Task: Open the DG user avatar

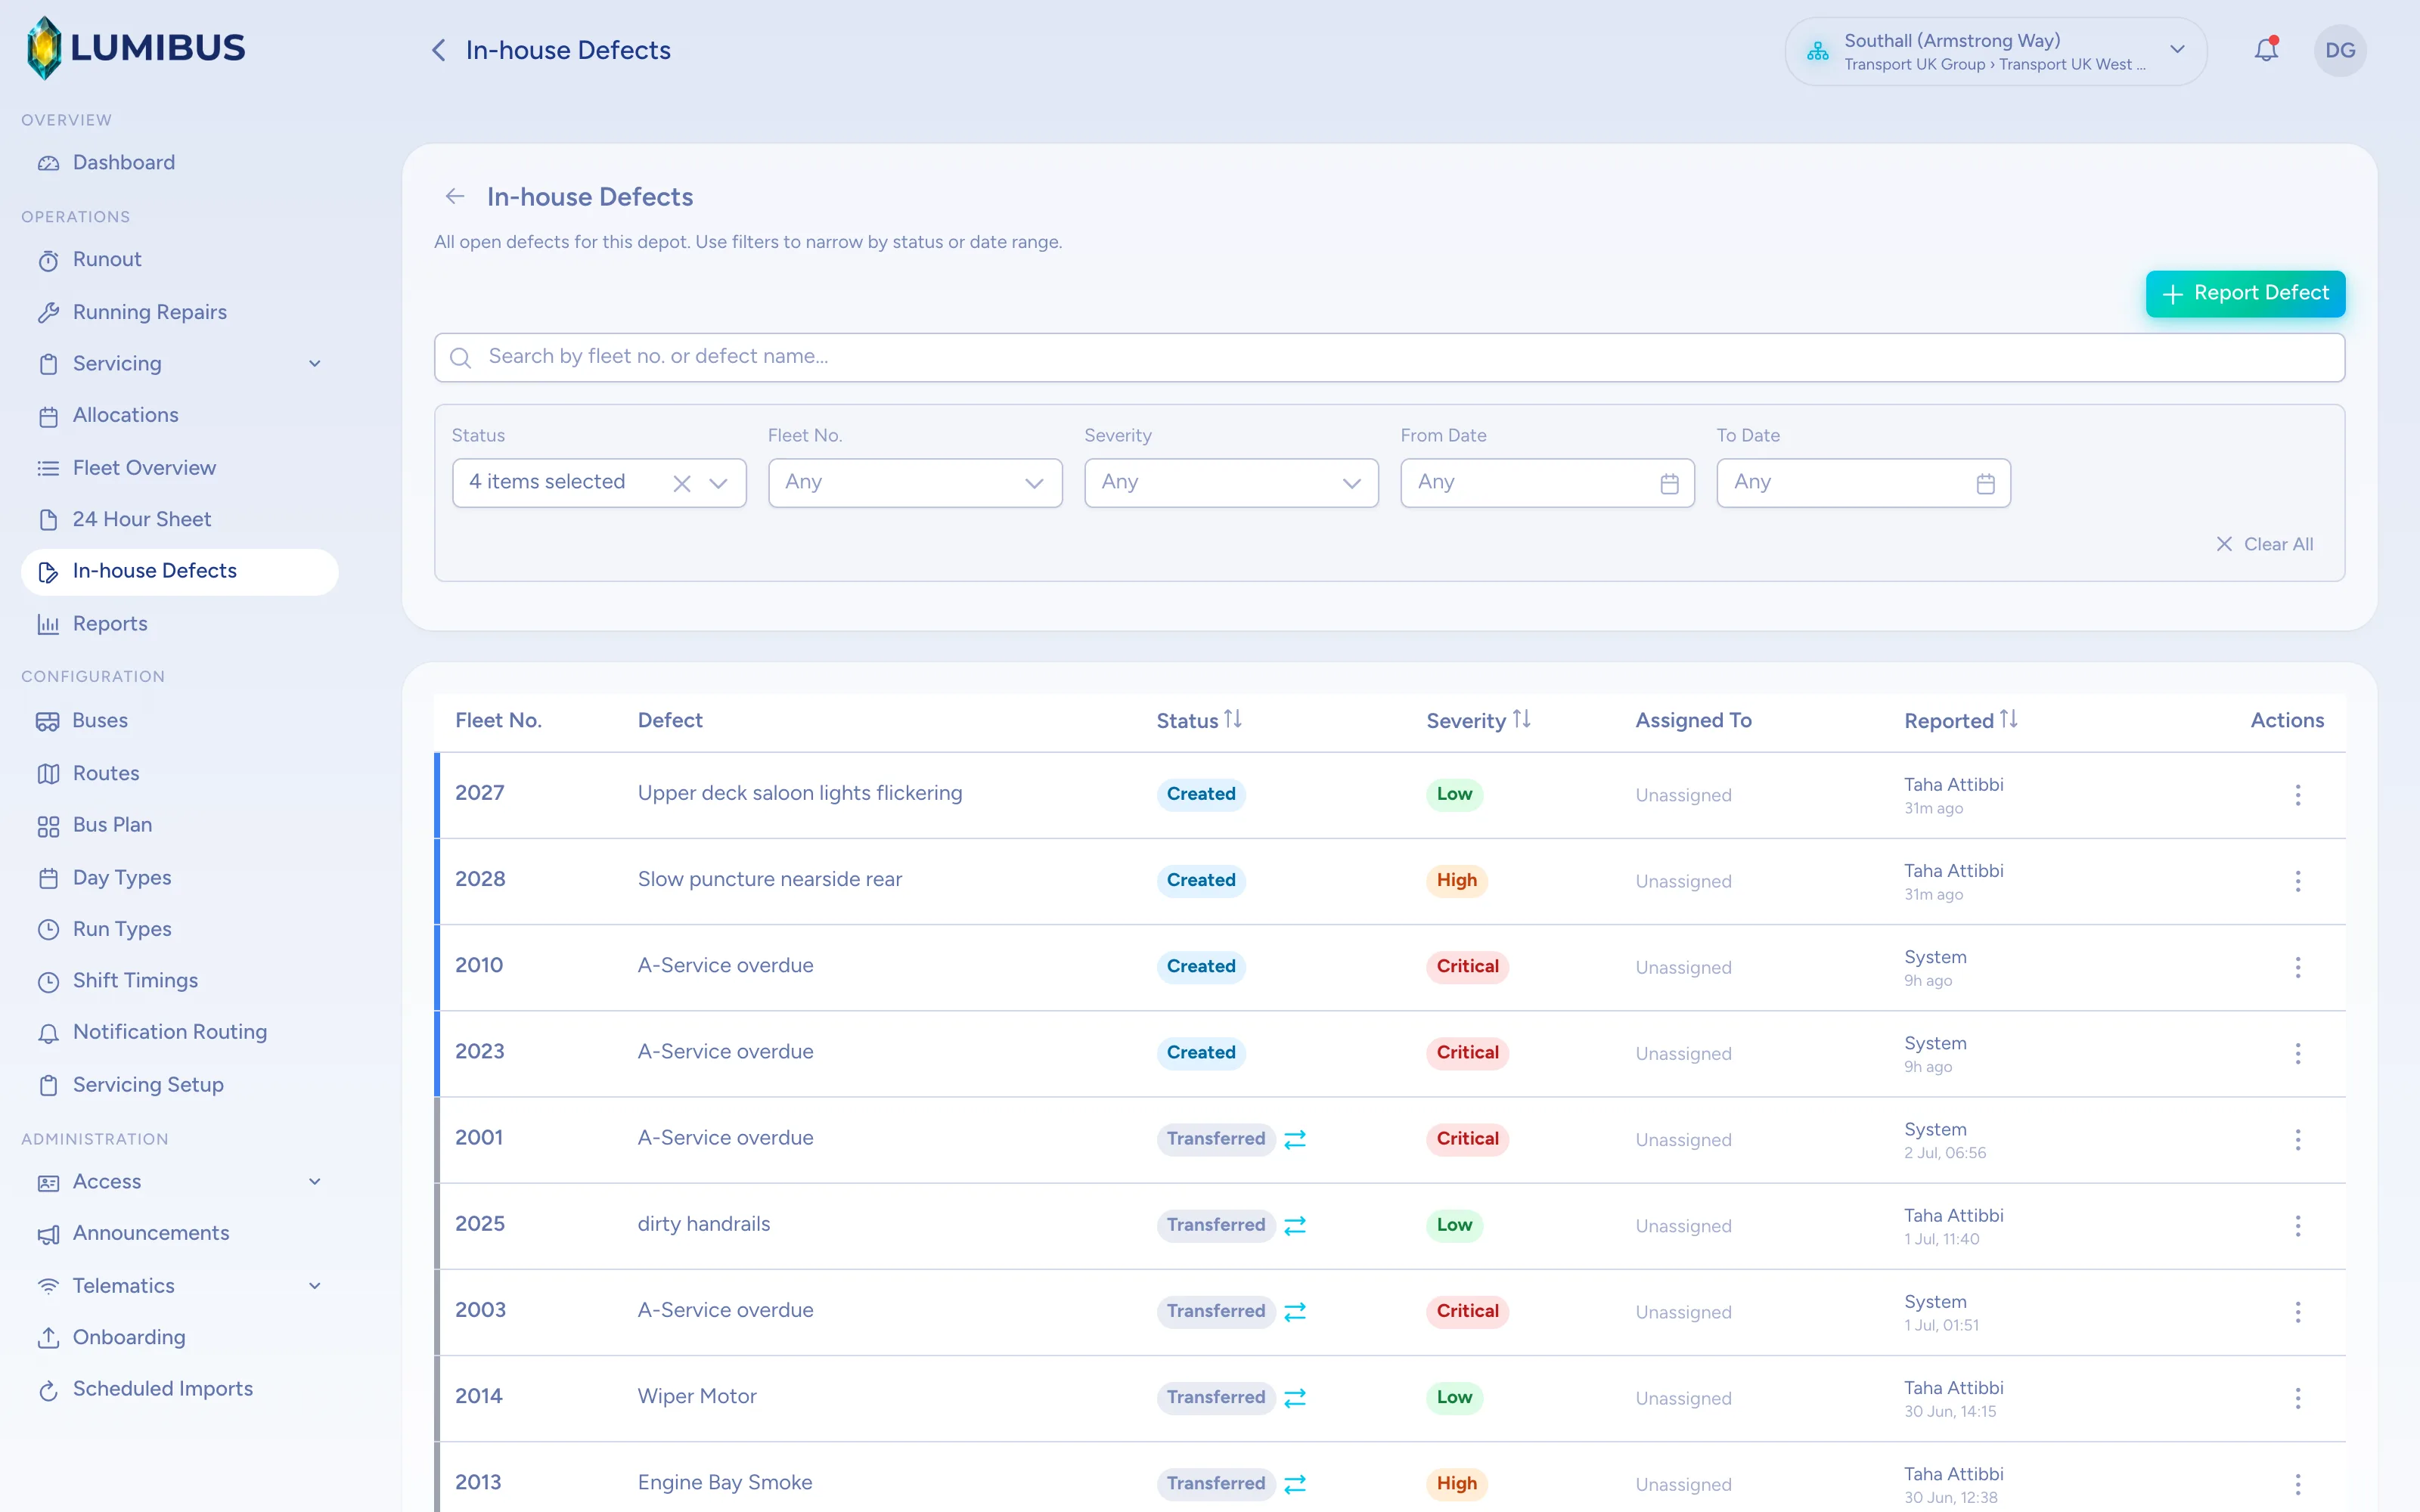Action: coord(2340,50)
